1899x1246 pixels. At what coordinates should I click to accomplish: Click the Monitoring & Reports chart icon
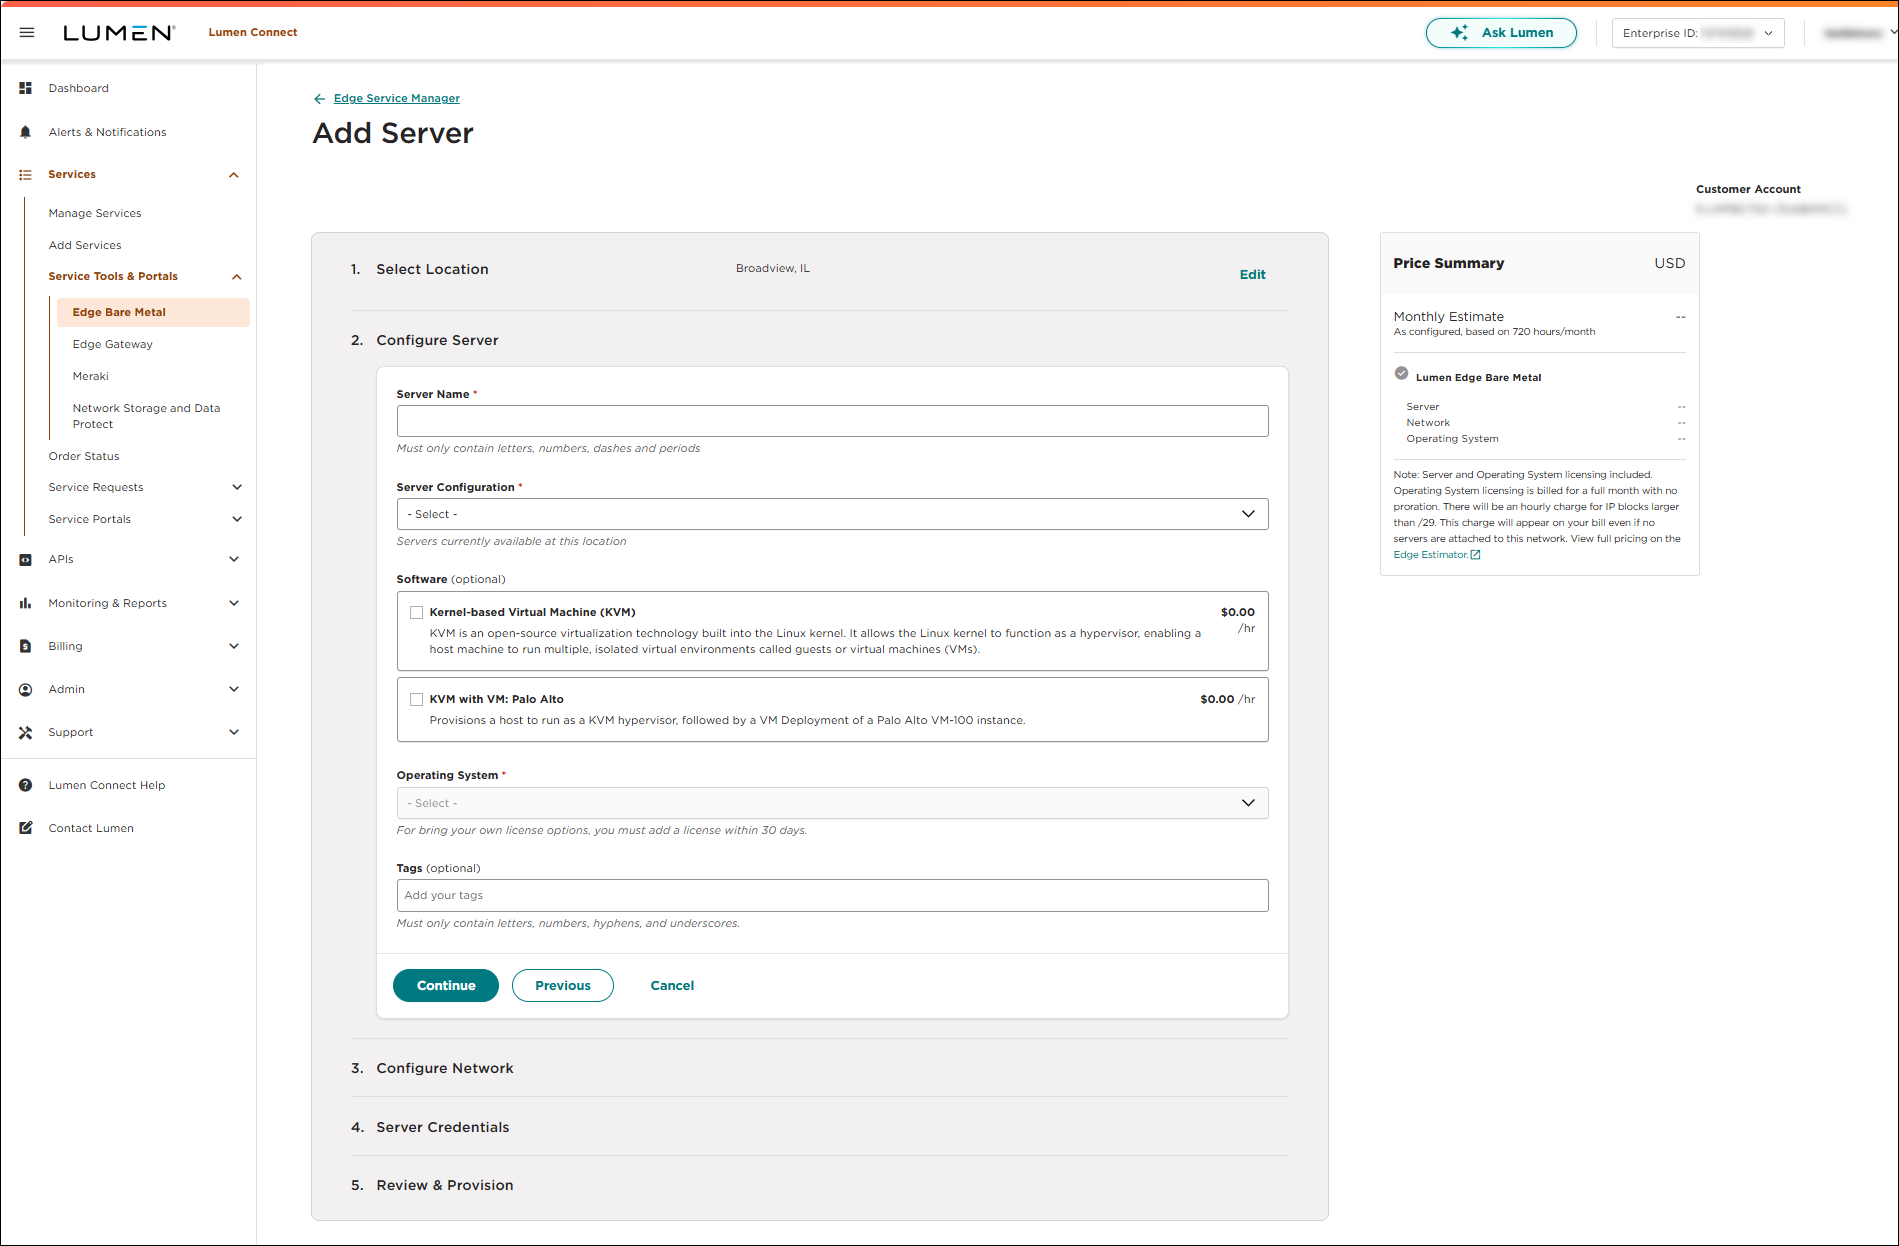[x=26, y=603]
